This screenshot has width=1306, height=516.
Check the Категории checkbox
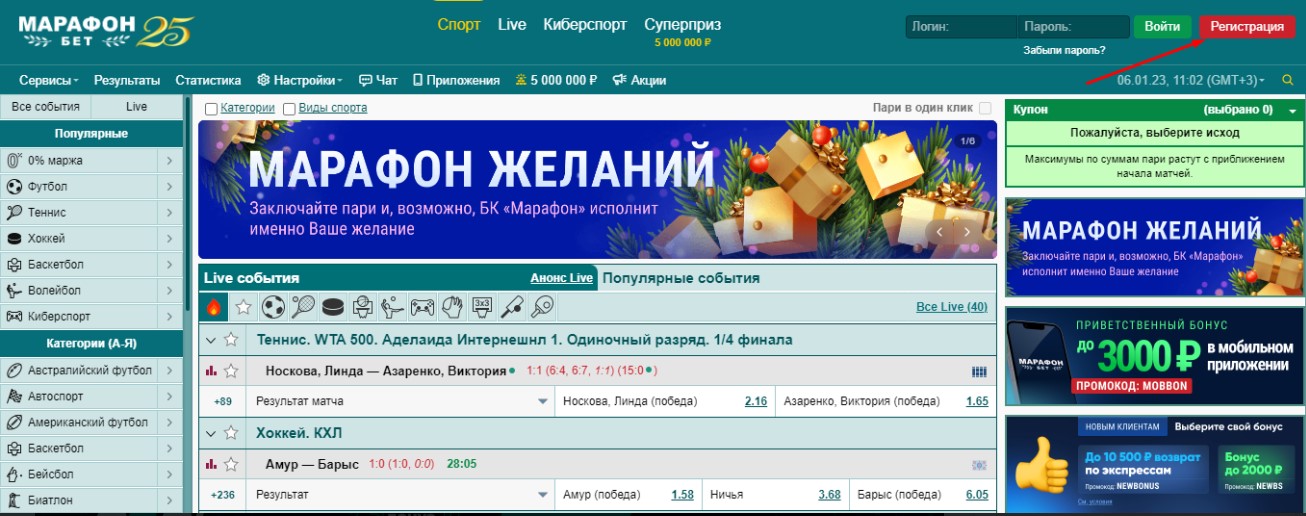coord(211,108)
